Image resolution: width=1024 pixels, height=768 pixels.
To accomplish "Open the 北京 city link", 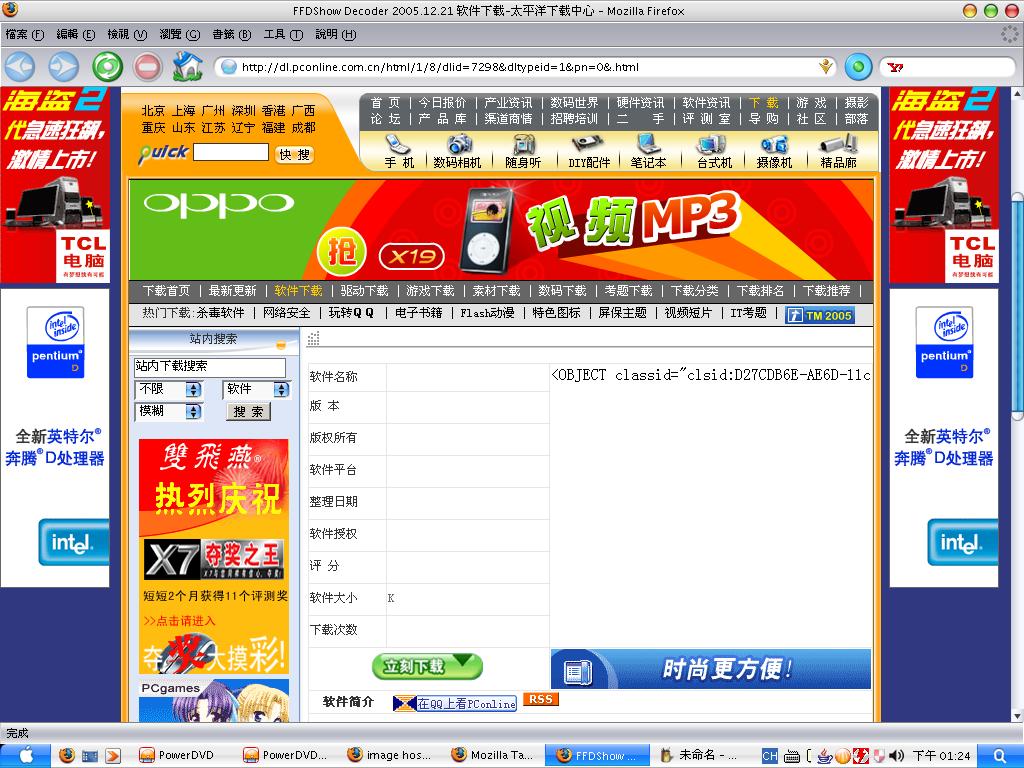I will pyautogui.click(x=153, y=110).
